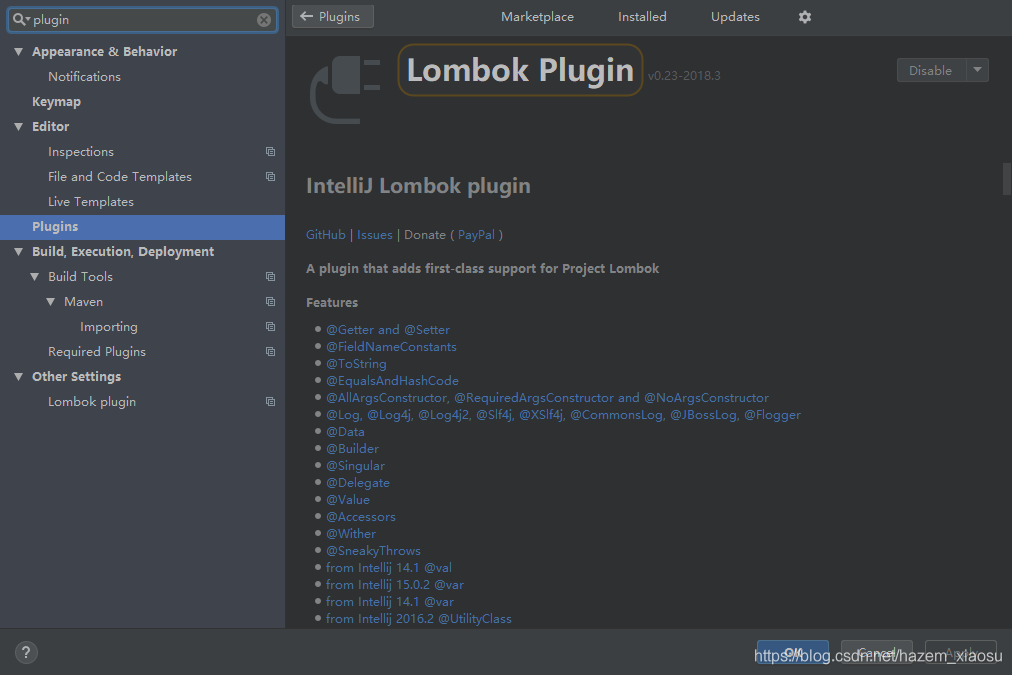The height and width of the screenshot is (675, 1012).
Task: Collapse the Maven node
Action: click(50, 302)
